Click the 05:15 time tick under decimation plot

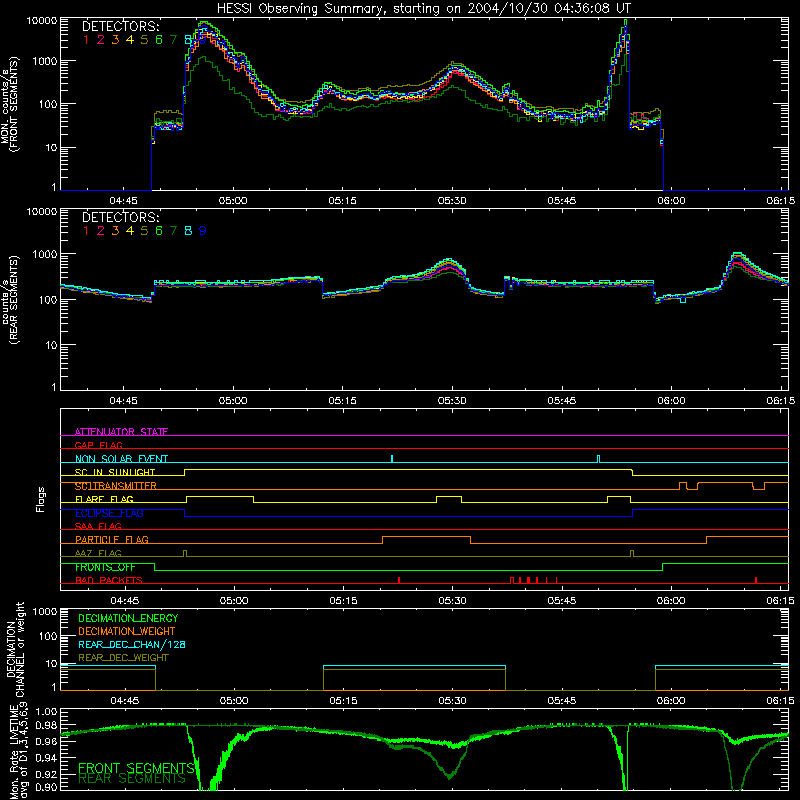tap(343, 701)
